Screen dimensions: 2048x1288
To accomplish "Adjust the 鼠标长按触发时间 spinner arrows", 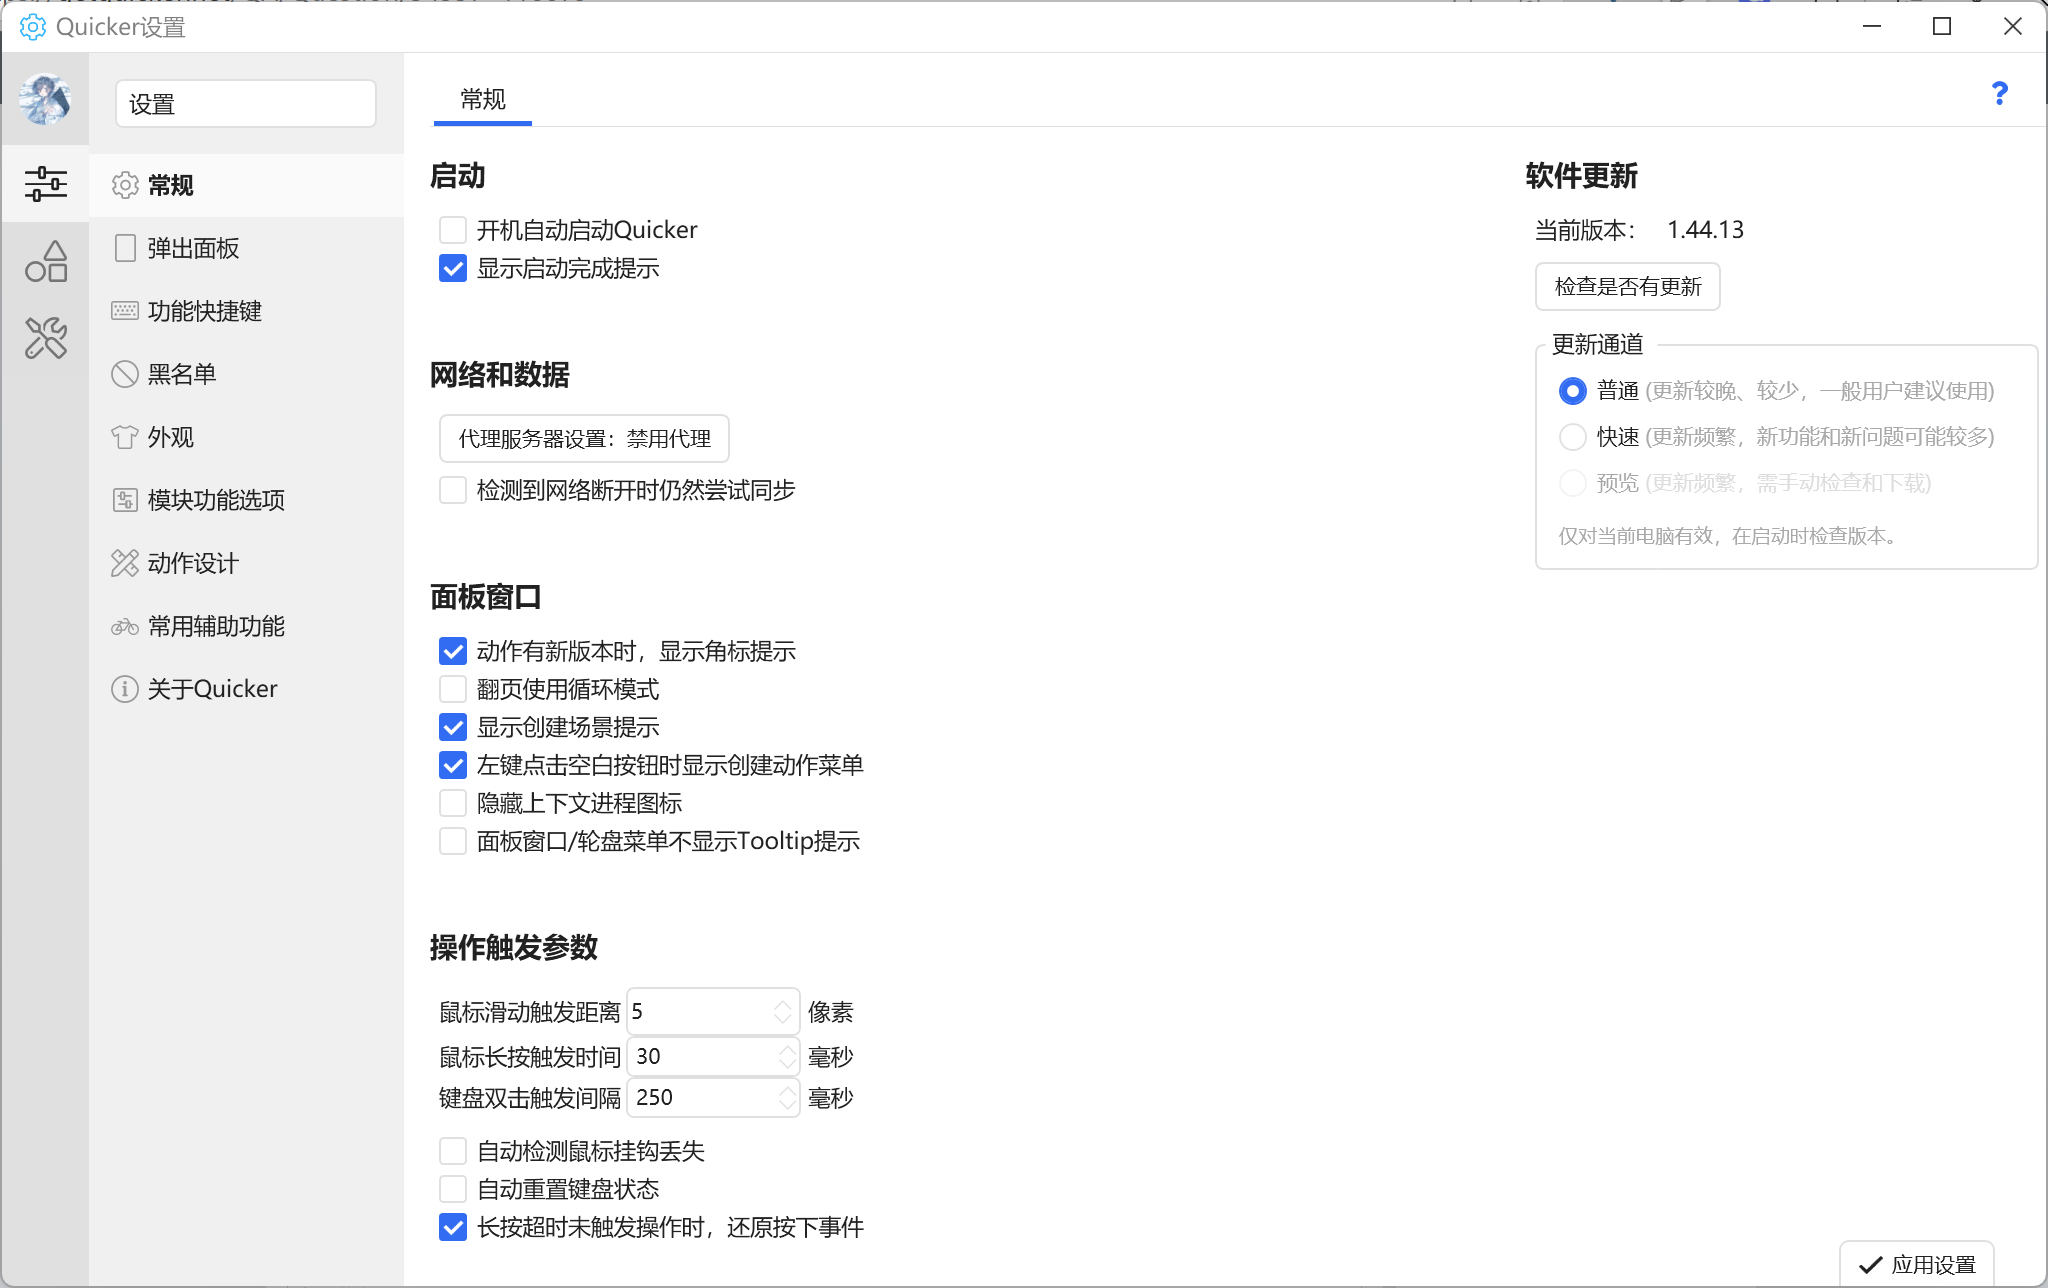I will (788, 1057).
